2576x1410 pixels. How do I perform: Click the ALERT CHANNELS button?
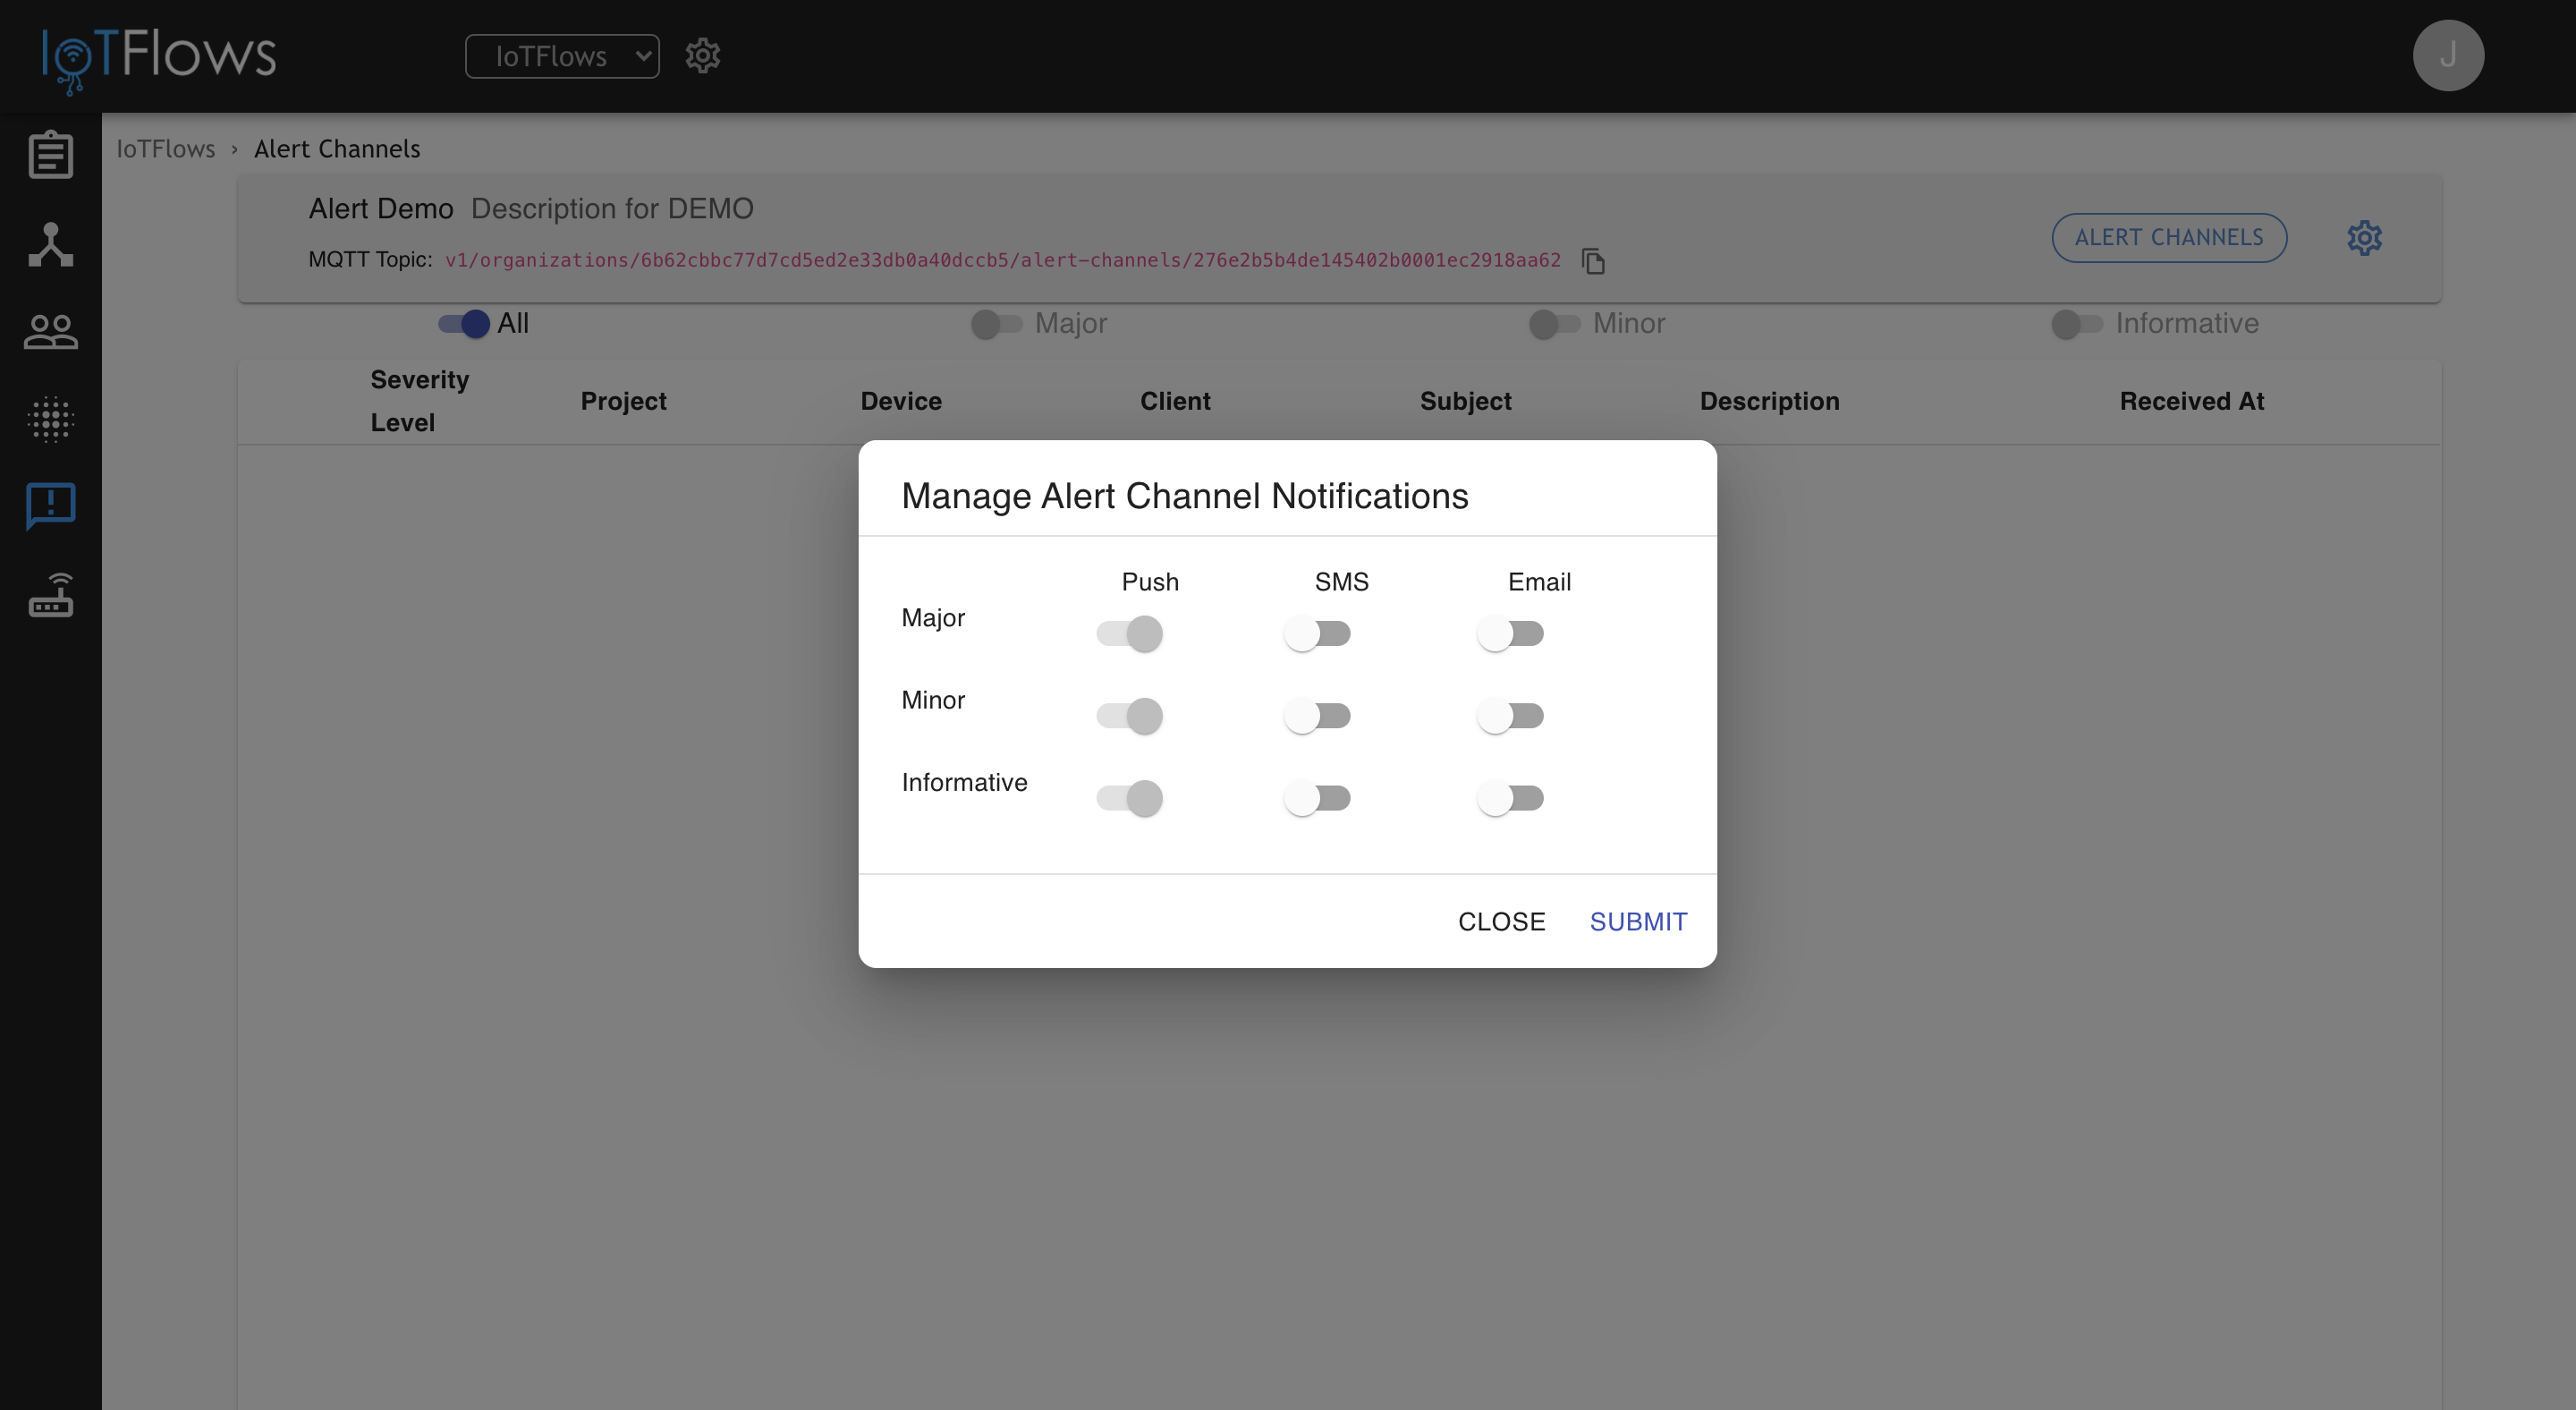coord(2168,238)
